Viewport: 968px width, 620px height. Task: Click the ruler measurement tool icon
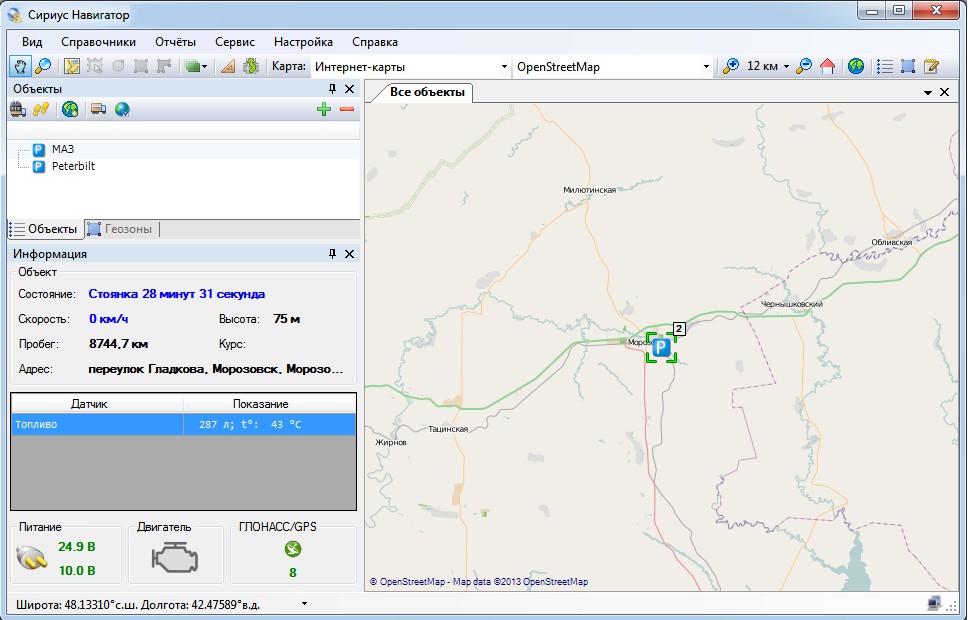pos(227,67)
